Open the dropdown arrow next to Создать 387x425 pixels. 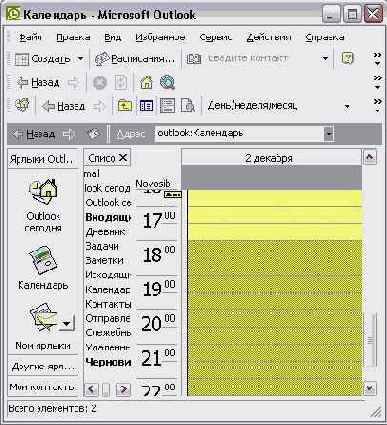point(81,59)
